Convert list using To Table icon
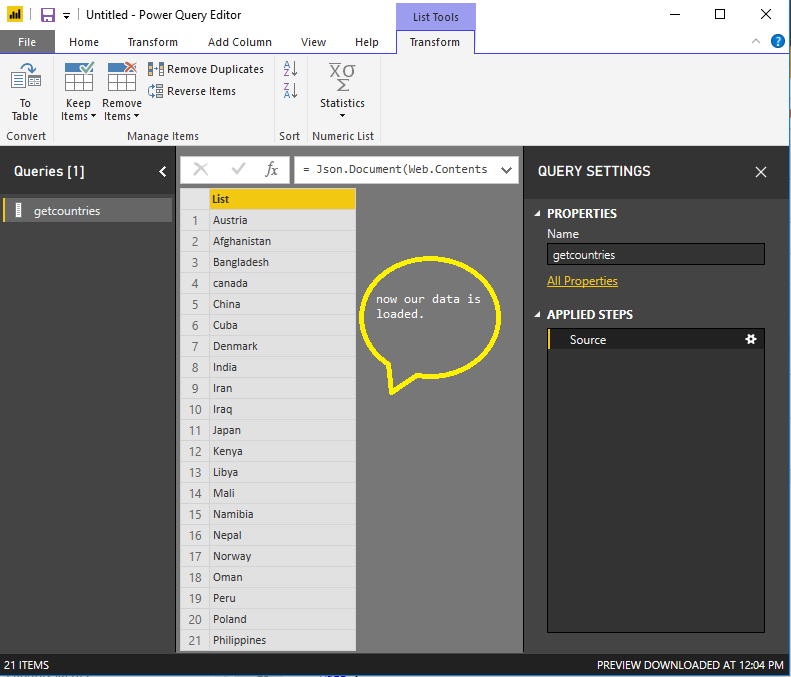 click(25, 92)
